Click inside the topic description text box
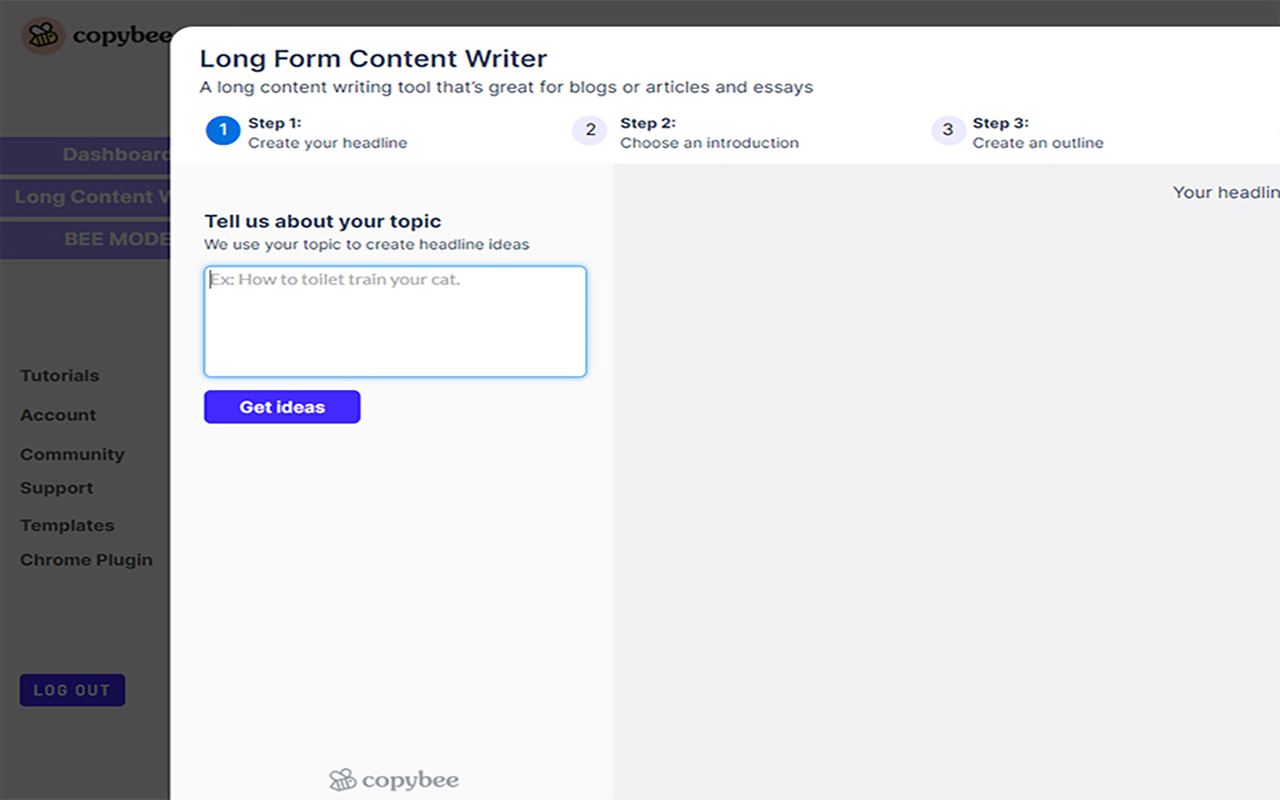Image resolution: width=1280 pixels, height=800 pixels. tap(394, 320)
